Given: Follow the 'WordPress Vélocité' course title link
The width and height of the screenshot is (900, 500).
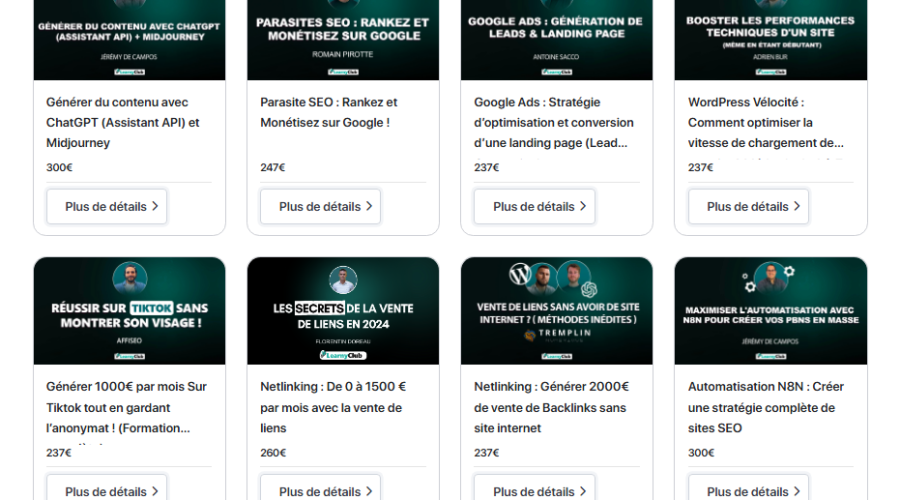Looking at the screenshot, I should click(765, 122).
